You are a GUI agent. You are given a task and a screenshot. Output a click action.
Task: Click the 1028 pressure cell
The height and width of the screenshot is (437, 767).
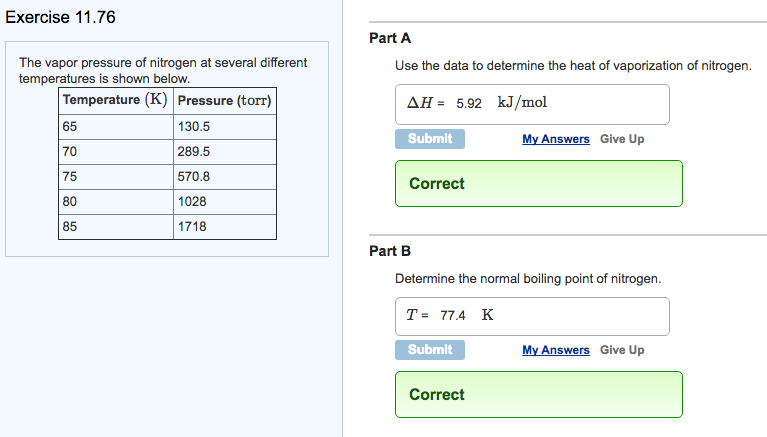[x=224, y=202]
